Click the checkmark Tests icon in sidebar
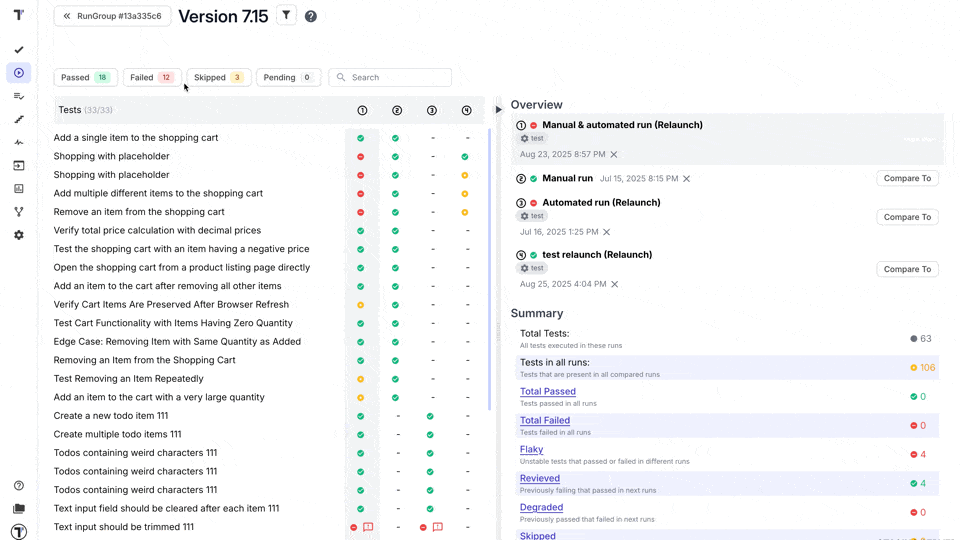Image resolution: width=960 pixels, height=540 pixels. tap(19, 50)
